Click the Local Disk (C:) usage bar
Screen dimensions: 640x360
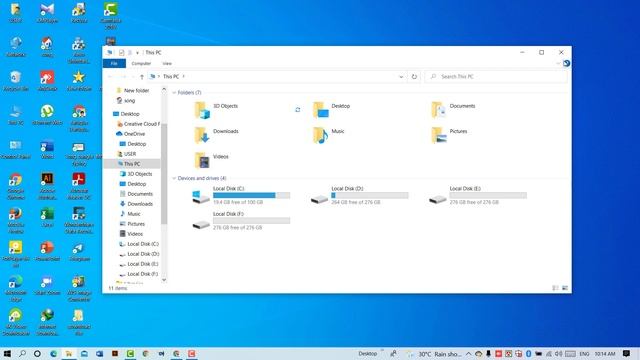[x=251, y=196]
